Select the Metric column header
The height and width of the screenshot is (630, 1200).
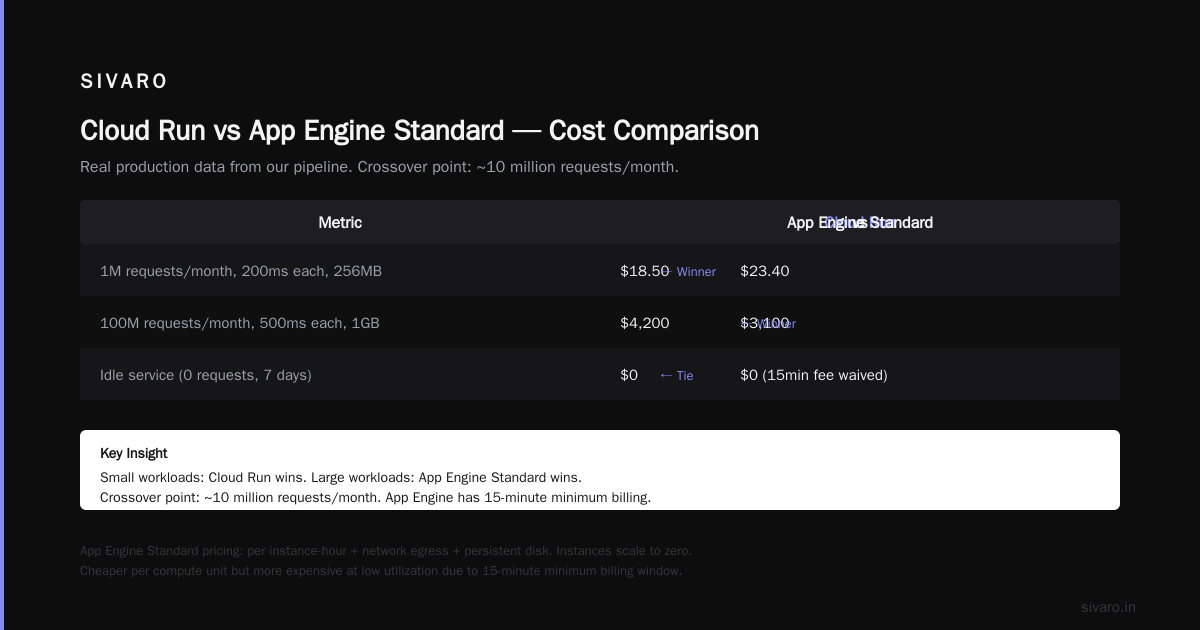(340, 222)
